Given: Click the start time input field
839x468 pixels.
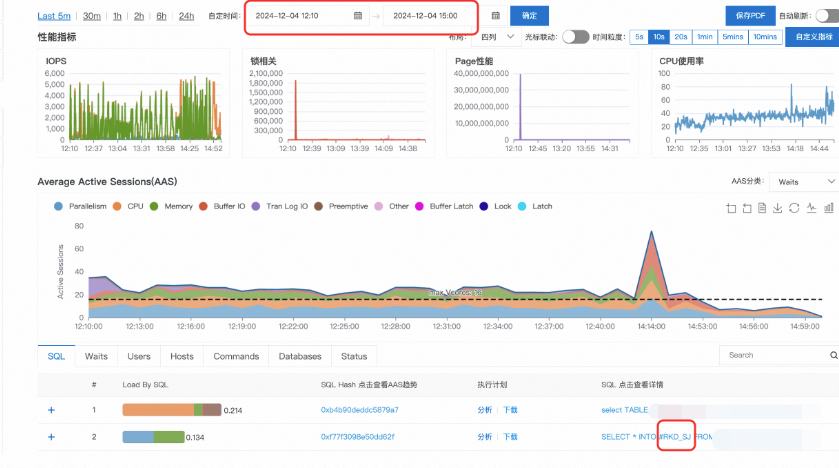Looking at the screenshot, I should [x=309, y=16].
